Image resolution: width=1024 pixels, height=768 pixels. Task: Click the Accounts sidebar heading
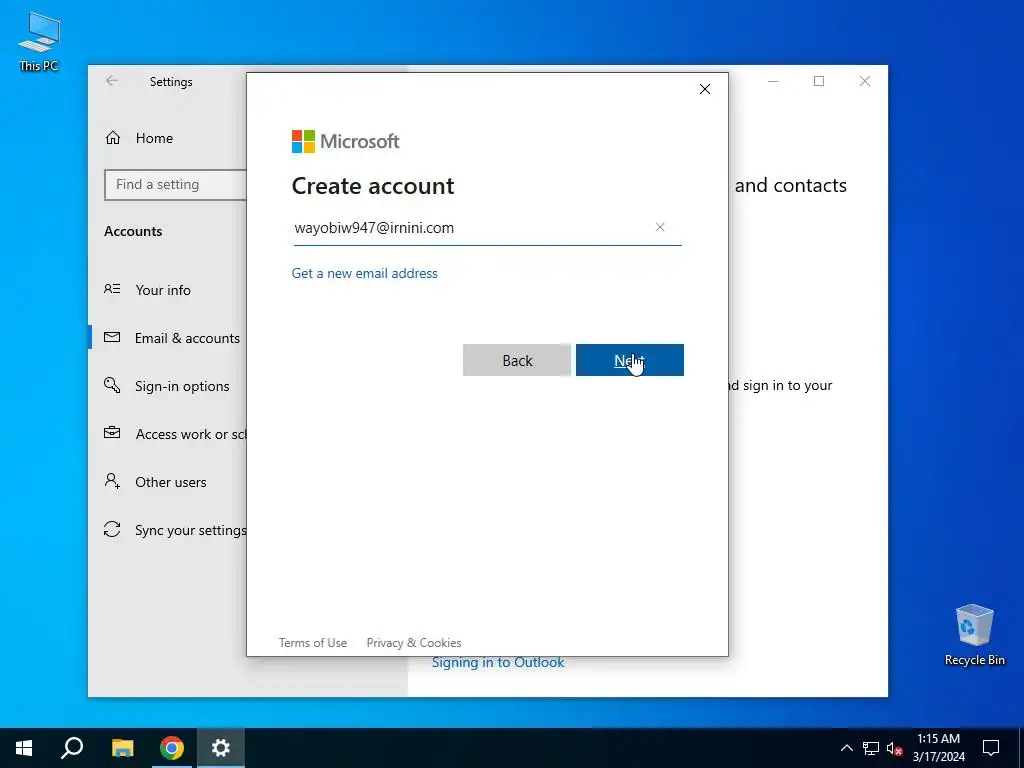pos(133,231)
